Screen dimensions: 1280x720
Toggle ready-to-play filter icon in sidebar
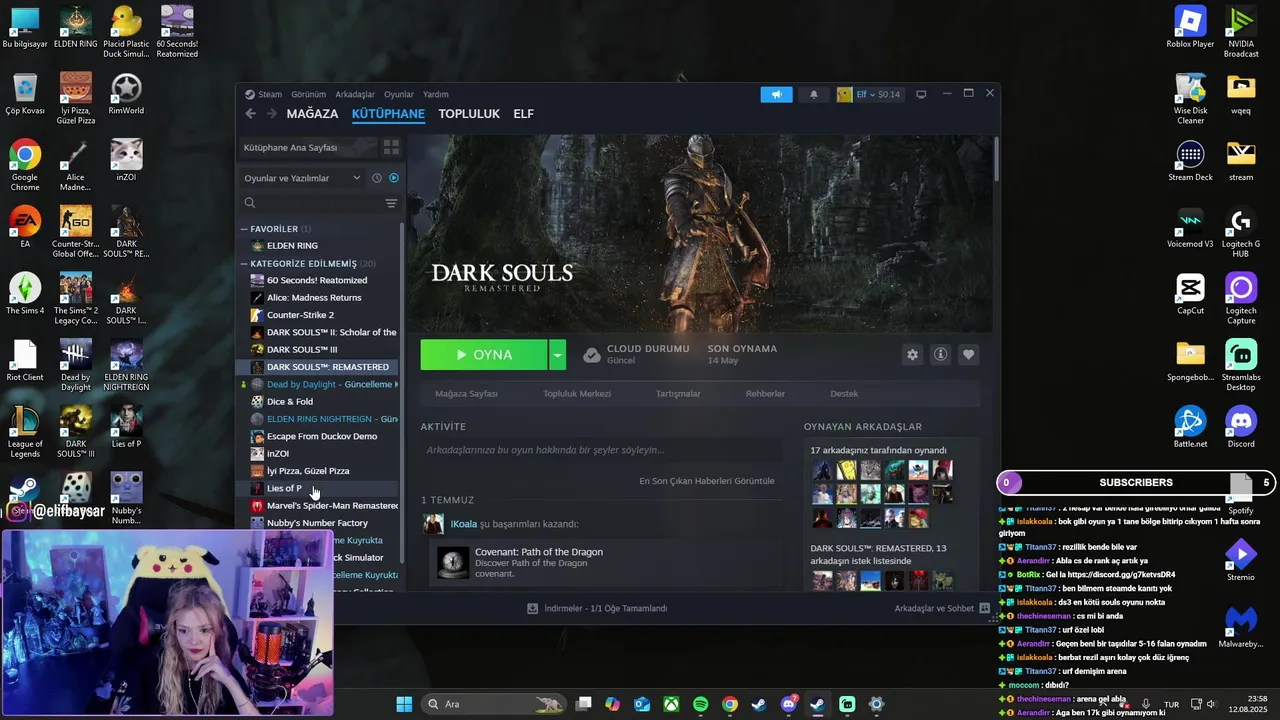coord(394,178)
